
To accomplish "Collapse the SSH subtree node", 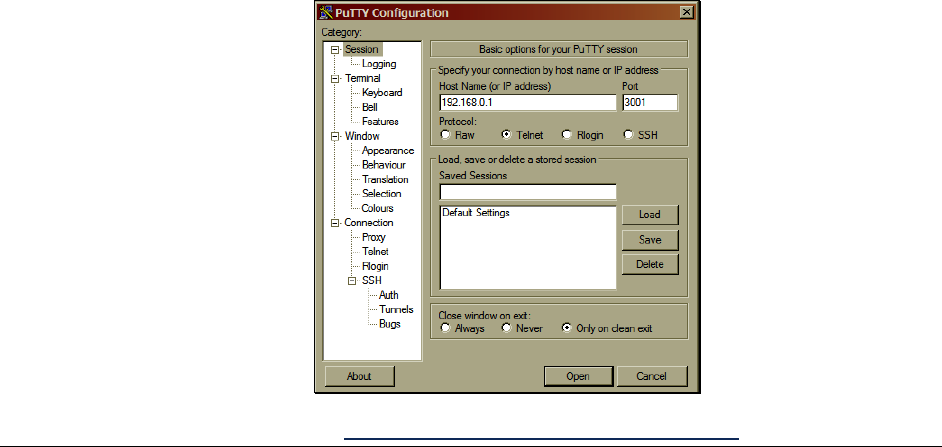I will point(353,281).
